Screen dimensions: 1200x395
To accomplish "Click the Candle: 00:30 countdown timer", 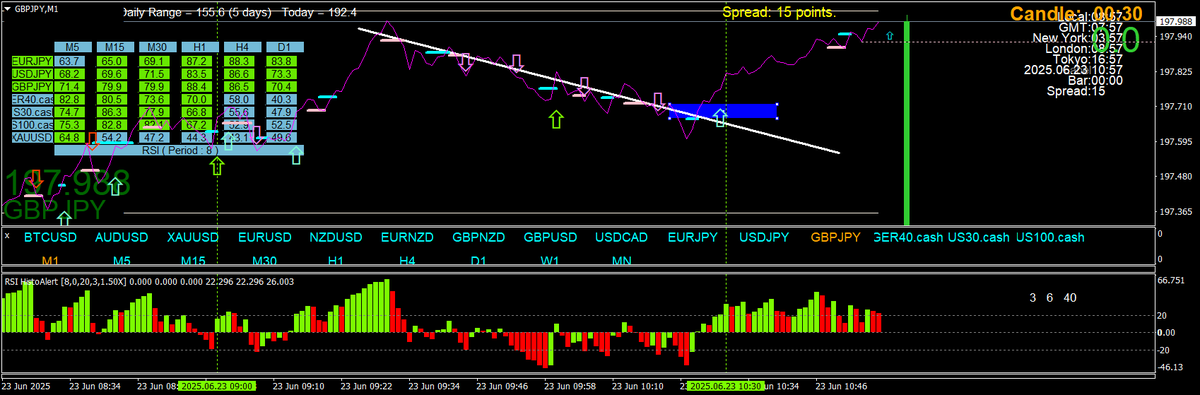I will point(1075,13).
